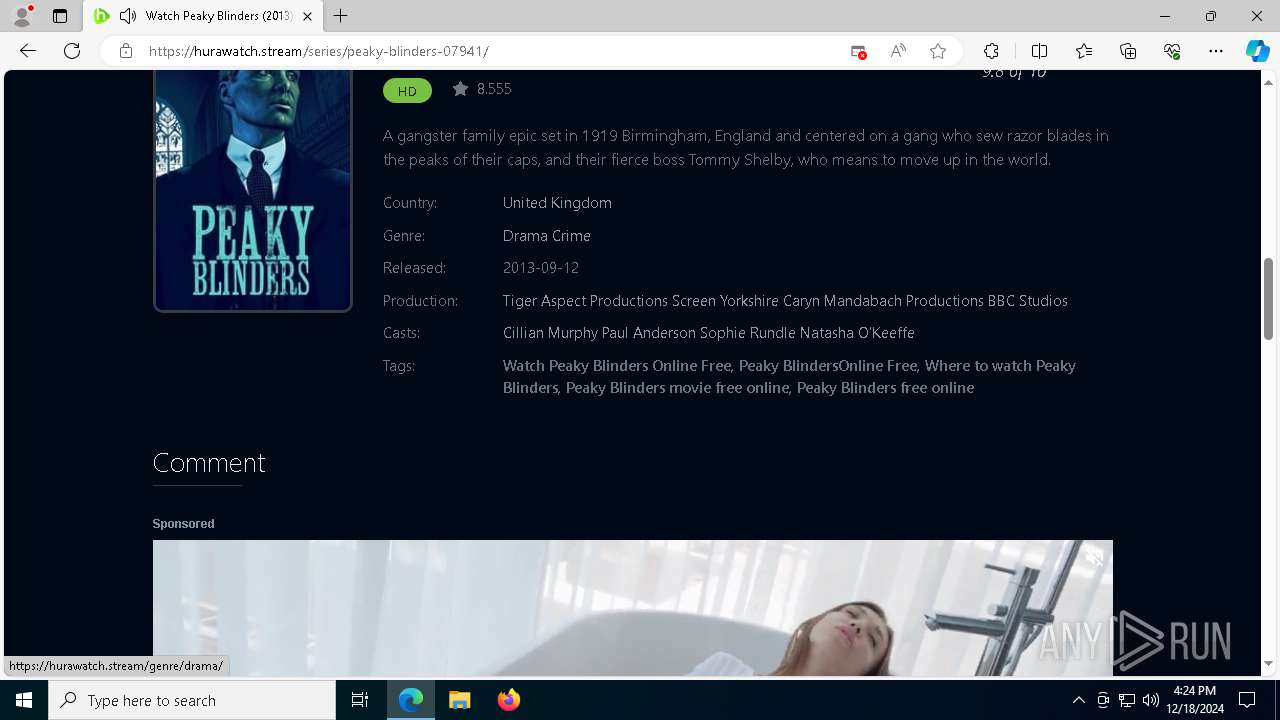The image size is (1280, 720).
Task: Open volume control in tray
Action: point(1151,700)
